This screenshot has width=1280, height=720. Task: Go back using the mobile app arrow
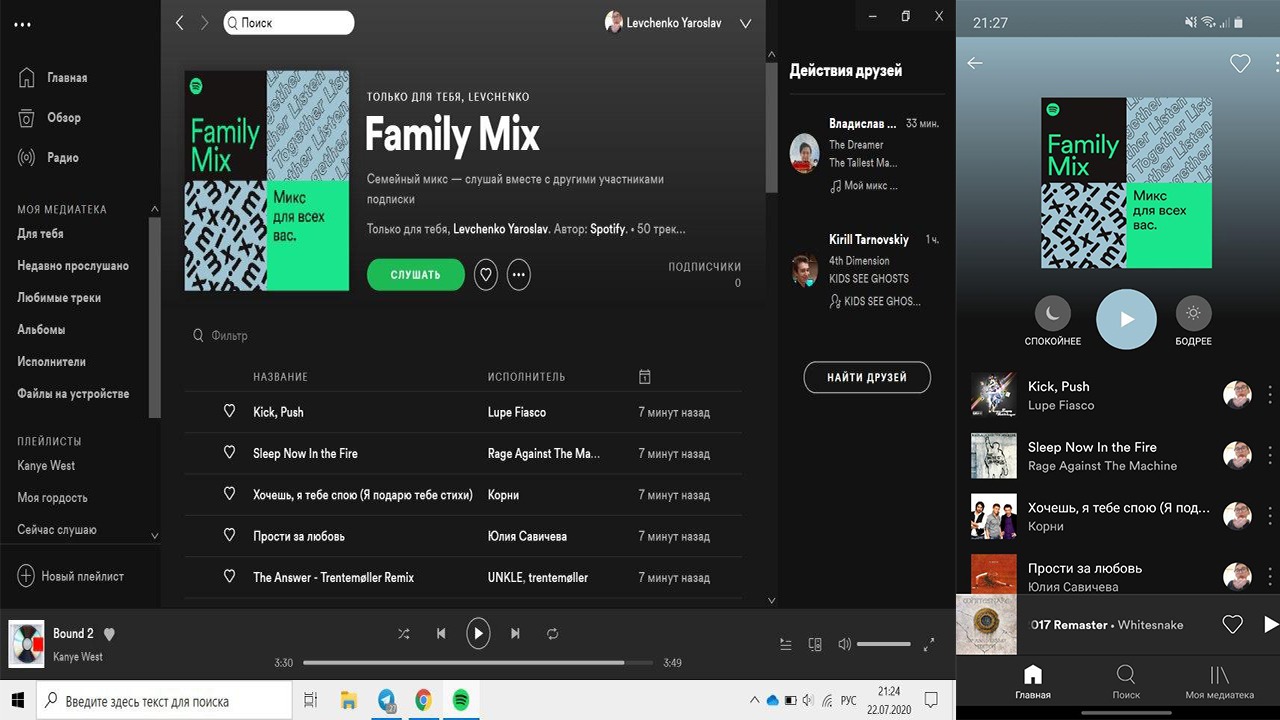point(975,63)
